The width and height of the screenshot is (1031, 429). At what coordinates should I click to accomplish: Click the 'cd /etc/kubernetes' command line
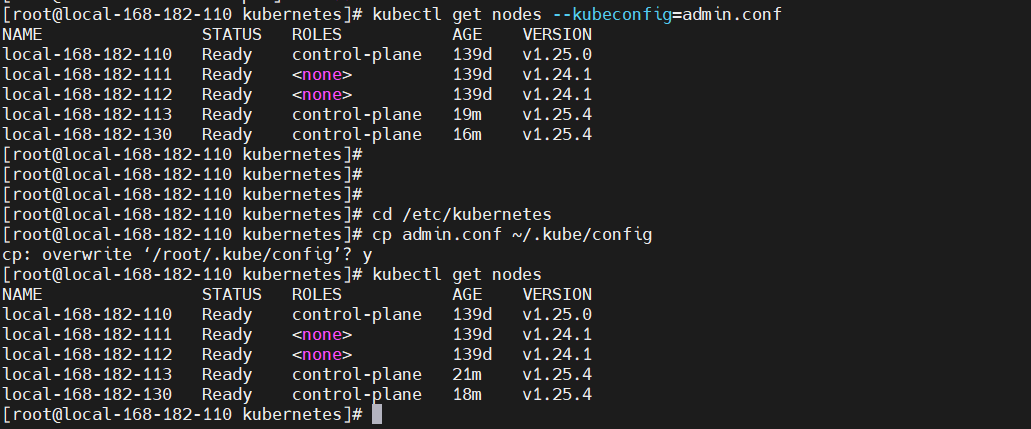(462, 214)
